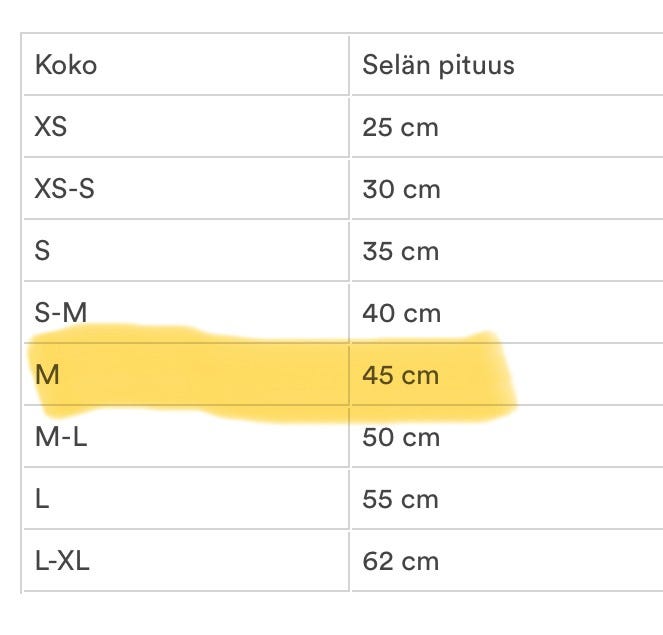Click the 55 cm length value

click(400, 499)
